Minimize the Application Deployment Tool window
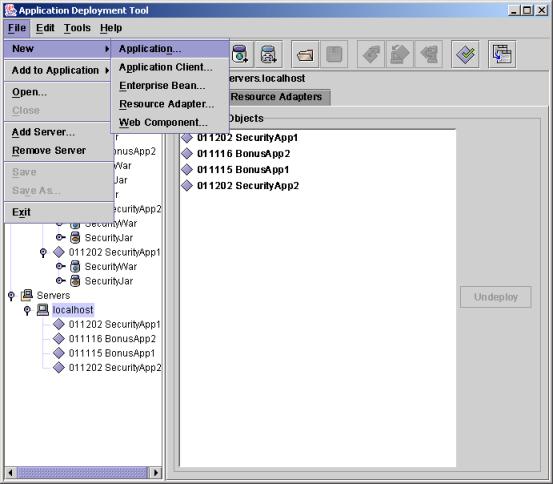 (514, 10)
